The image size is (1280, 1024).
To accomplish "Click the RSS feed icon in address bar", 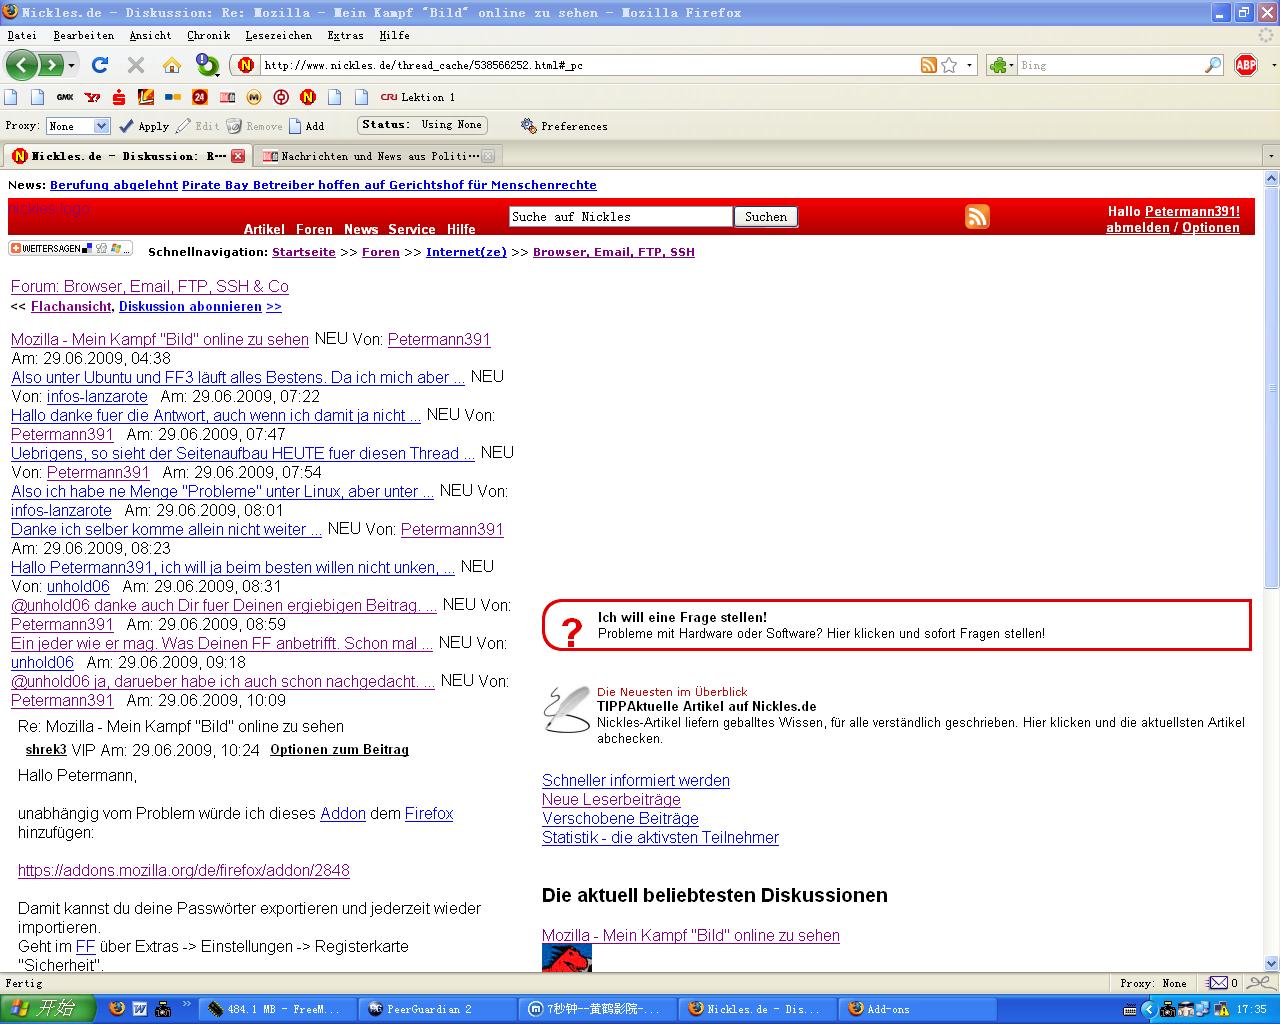I will [929, 65].
